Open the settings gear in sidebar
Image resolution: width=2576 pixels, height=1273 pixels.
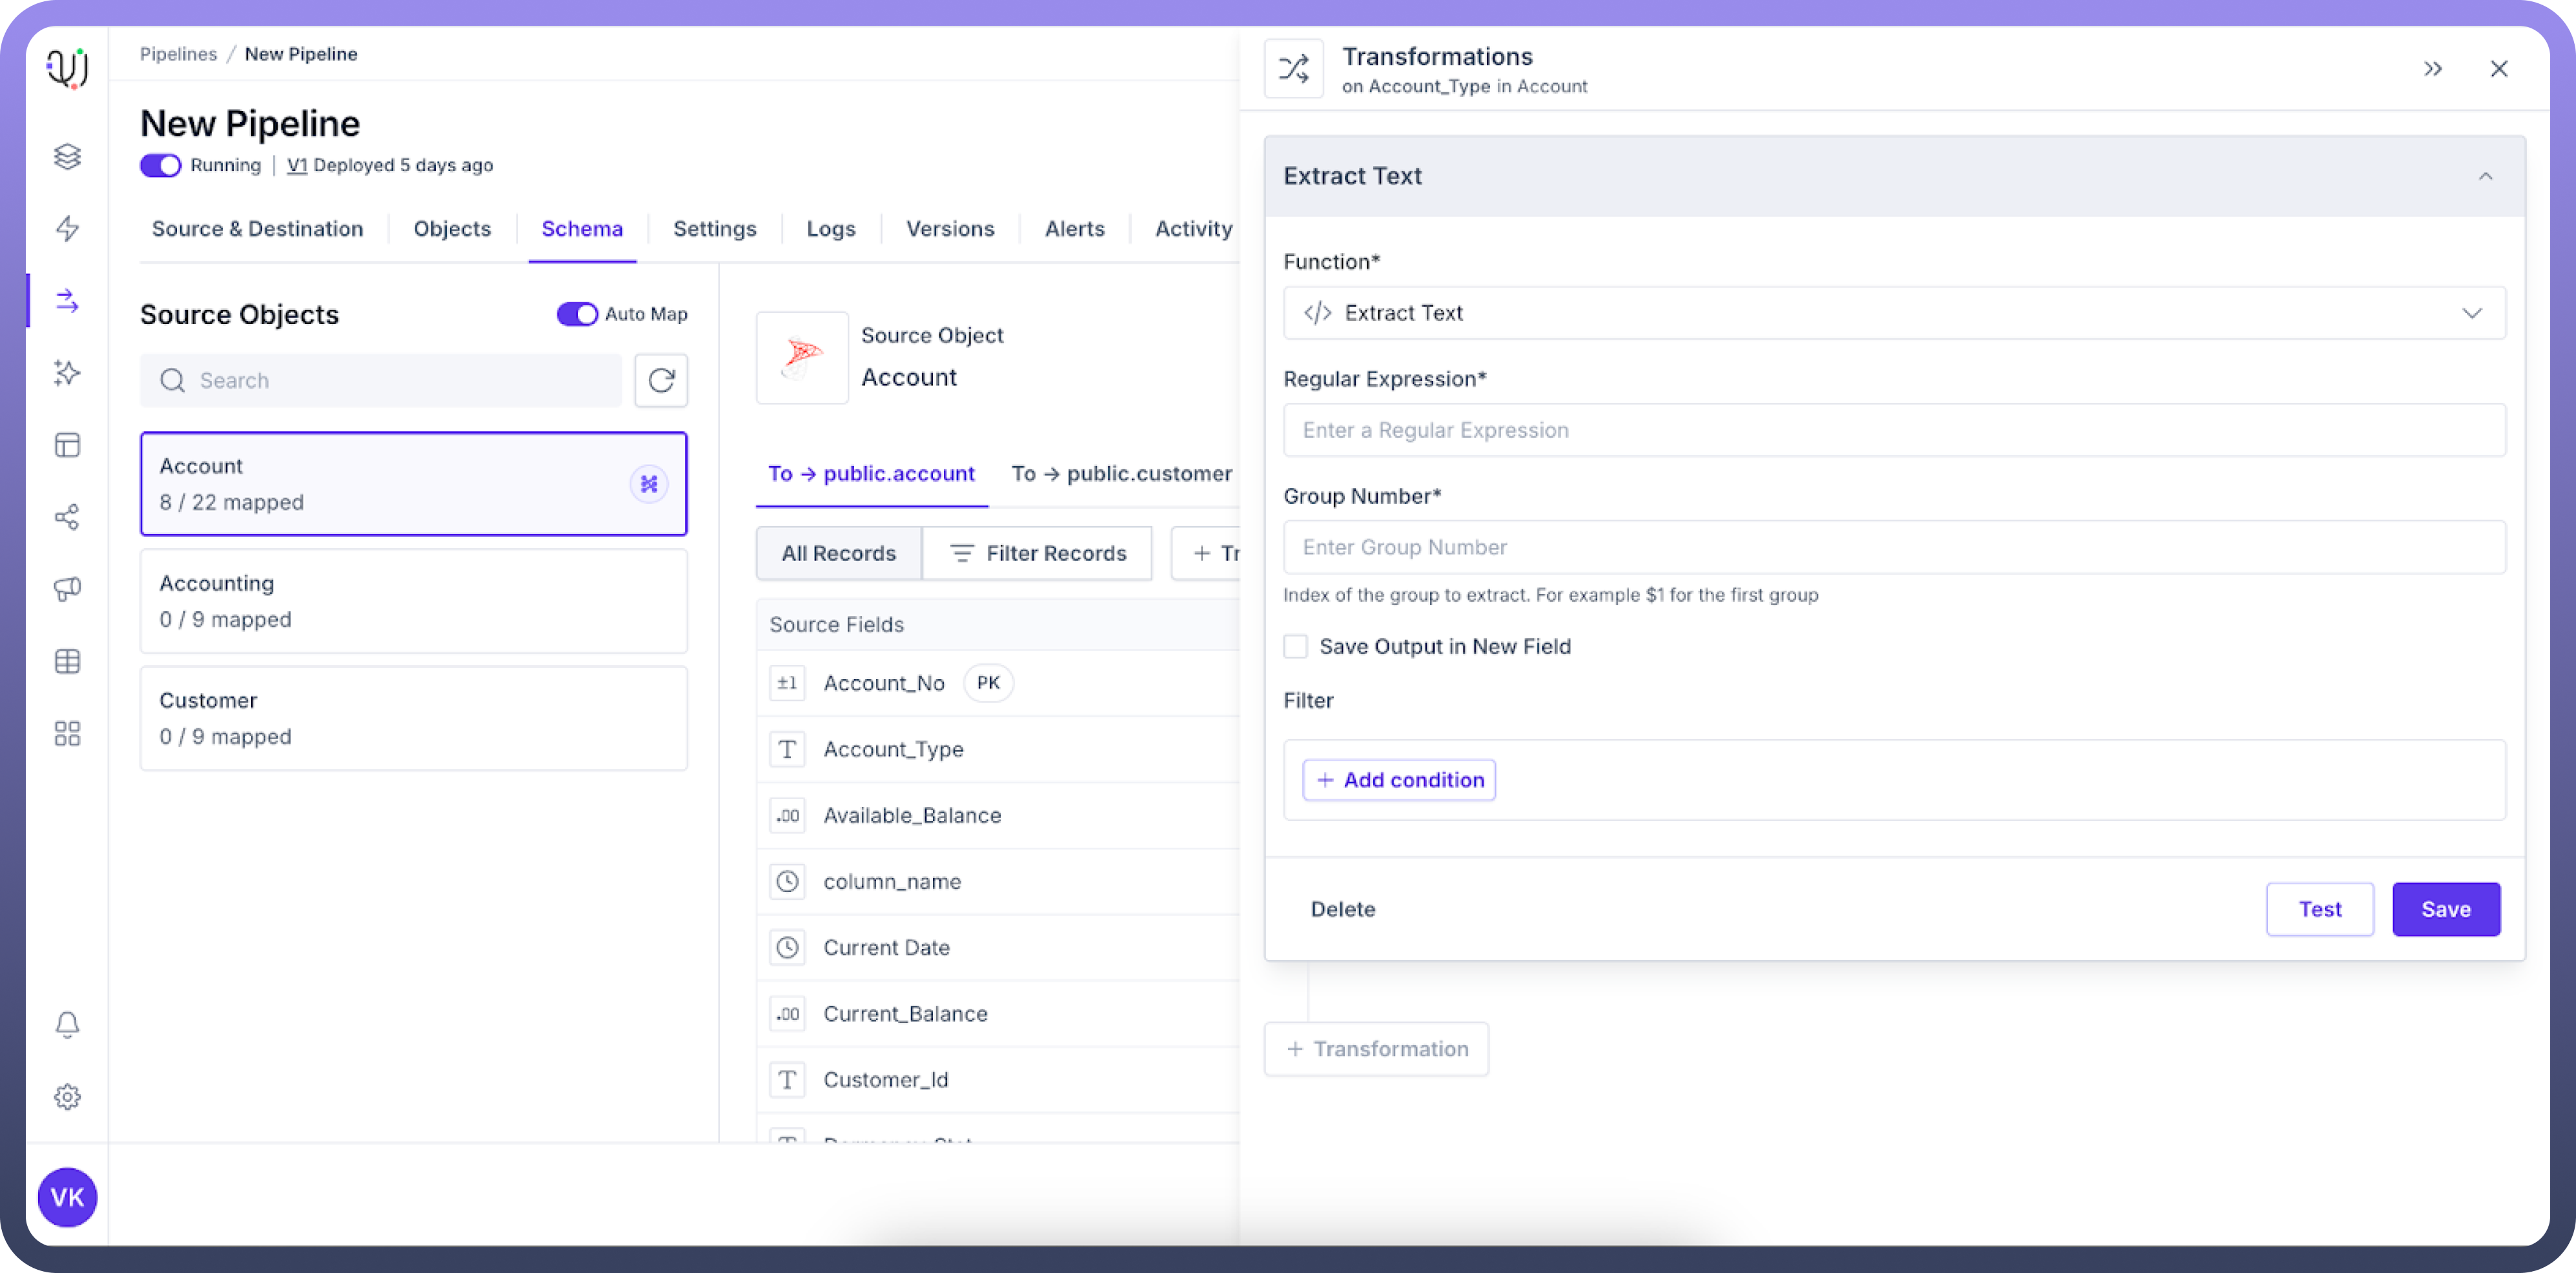[67, 1096]
